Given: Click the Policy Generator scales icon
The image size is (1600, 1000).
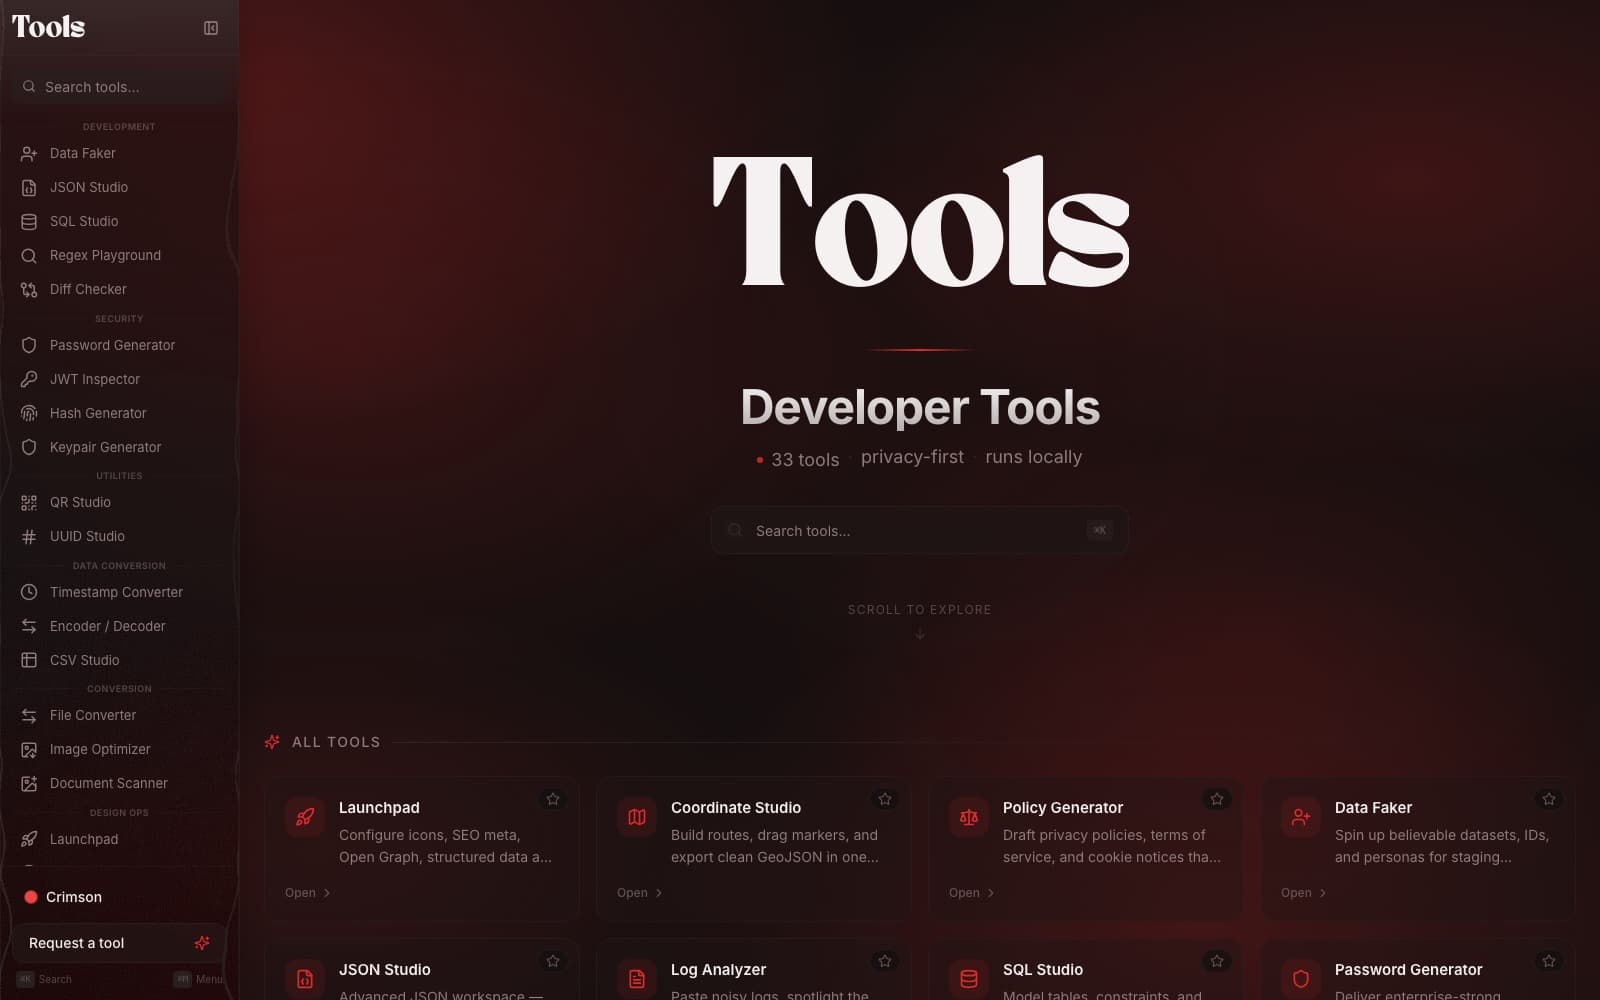Looking at the screenshot, I should (x=969, y=817).
